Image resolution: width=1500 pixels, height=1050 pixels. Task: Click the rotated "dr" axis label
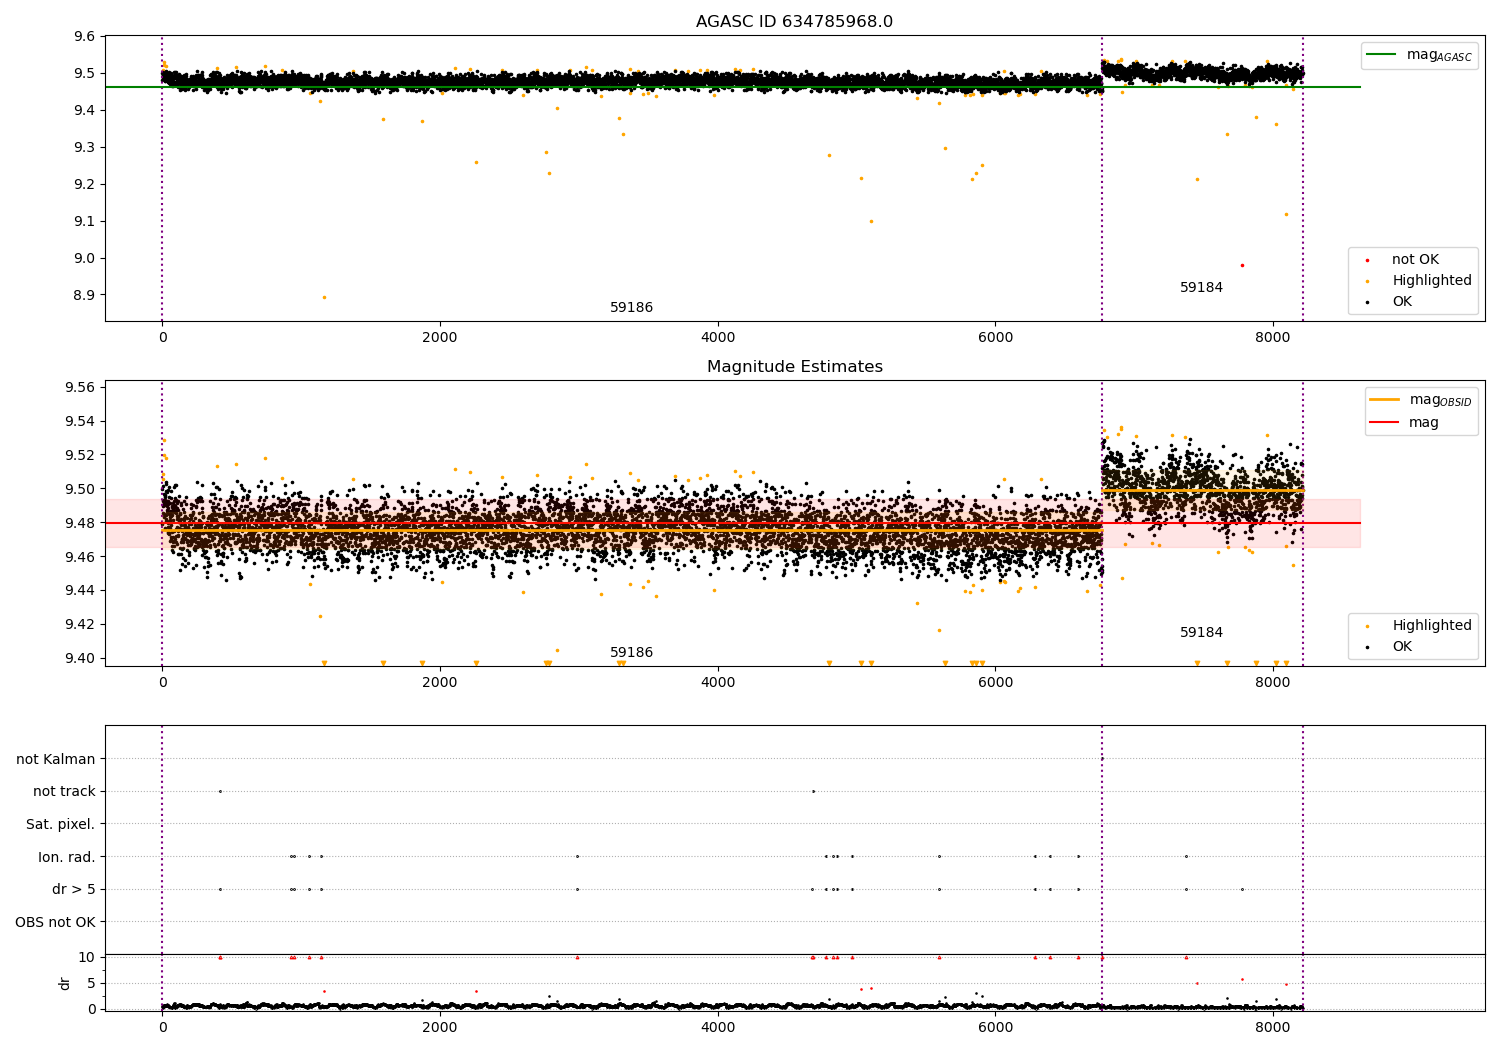coord(65,983)
